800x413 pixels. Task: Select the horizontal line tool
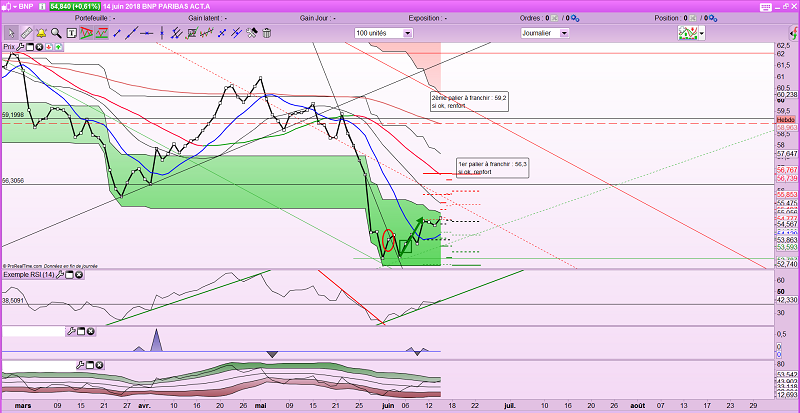coord(147,34)
